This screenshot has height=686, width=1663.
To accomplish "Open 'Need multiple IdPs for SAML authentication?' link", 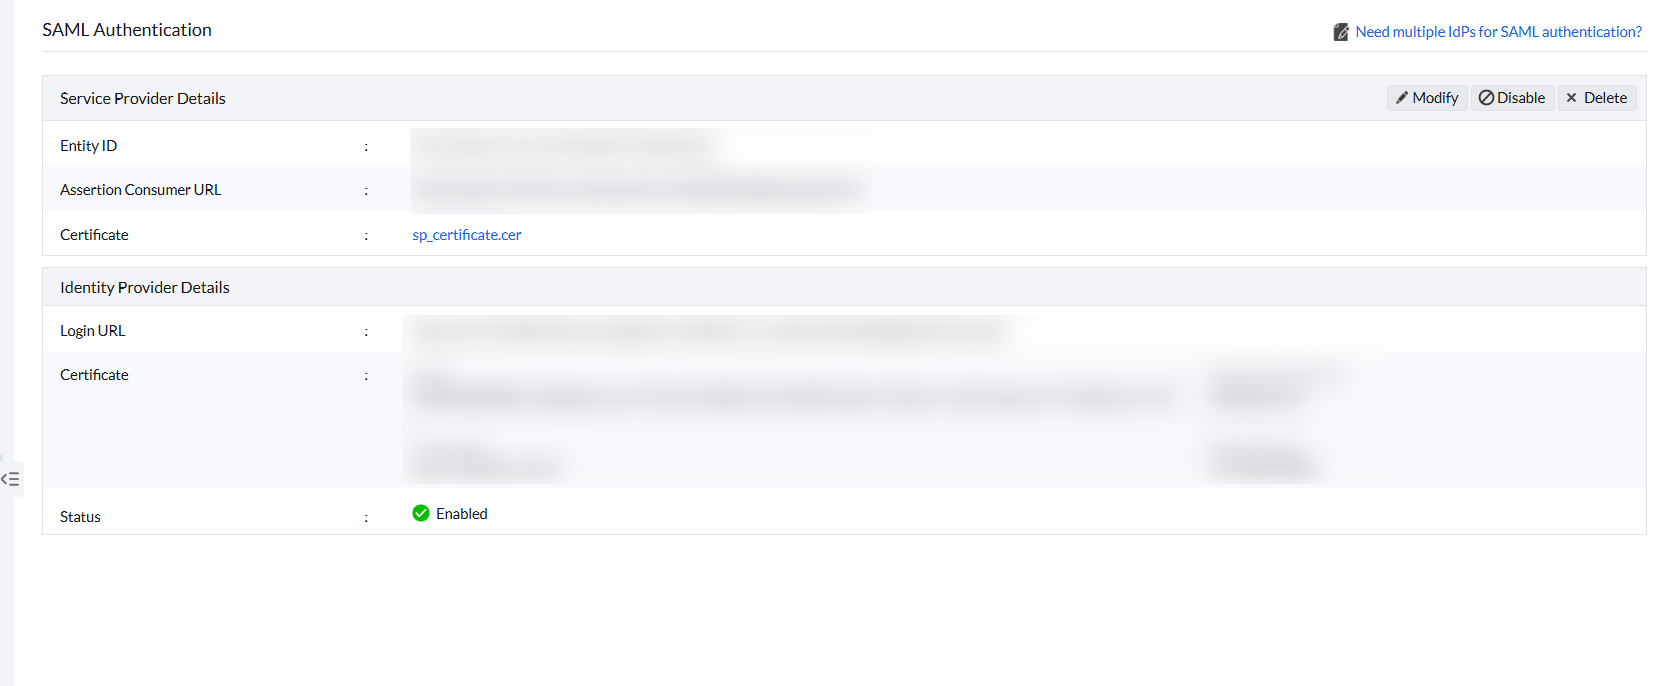I will [x=1498, y=32].
